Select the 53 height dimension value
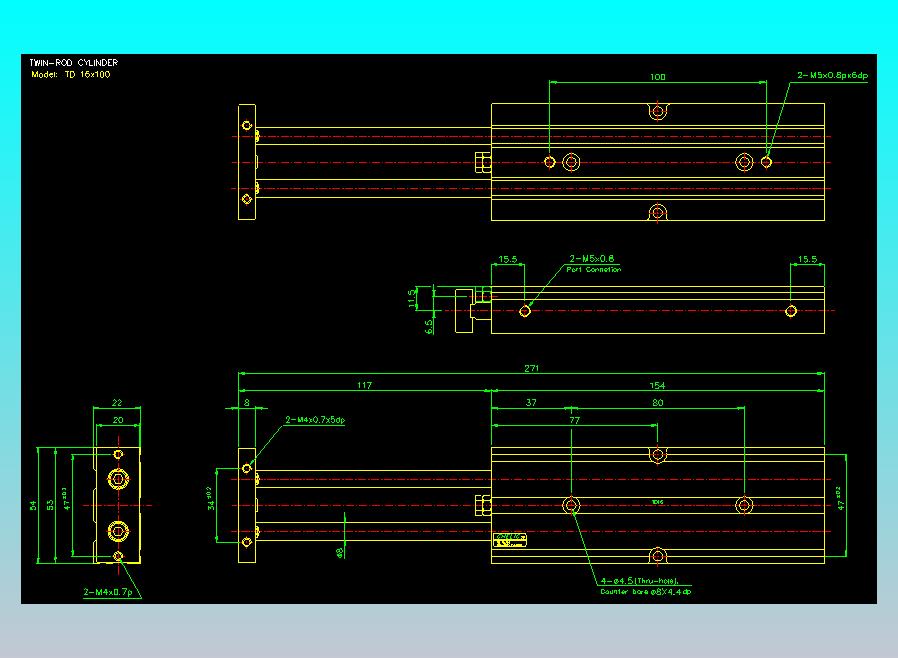 (50, 505)
